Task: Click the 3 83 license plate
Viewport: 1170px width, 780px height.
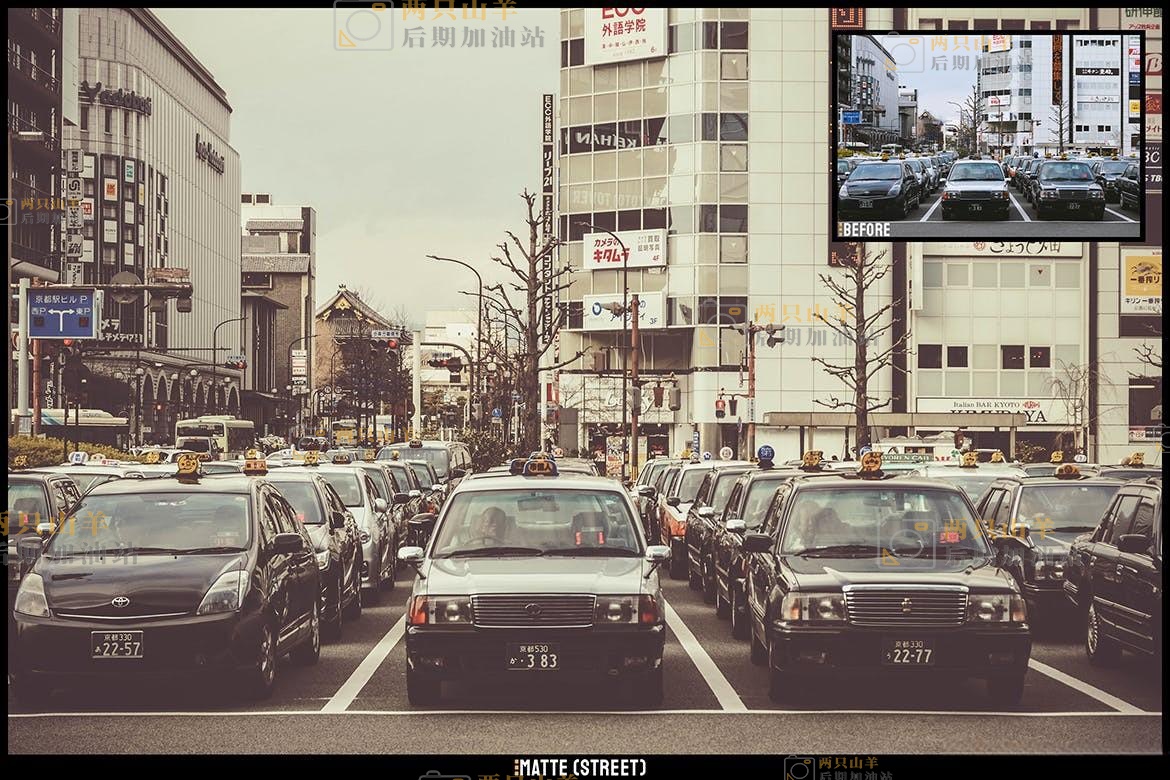Action: pyautogui.click(x=532, y=656)
